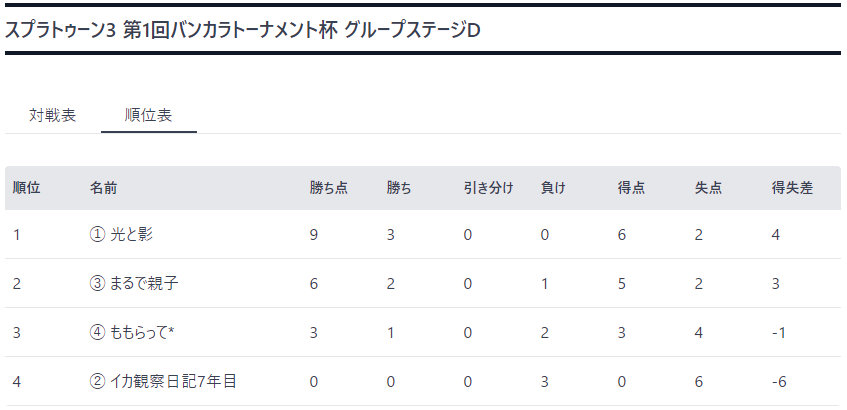Image resolution: width=847 pixels, height=410 pixels.
Task: Click 光と影's 勝ち点 value 9
Action: tap(314, 235)
